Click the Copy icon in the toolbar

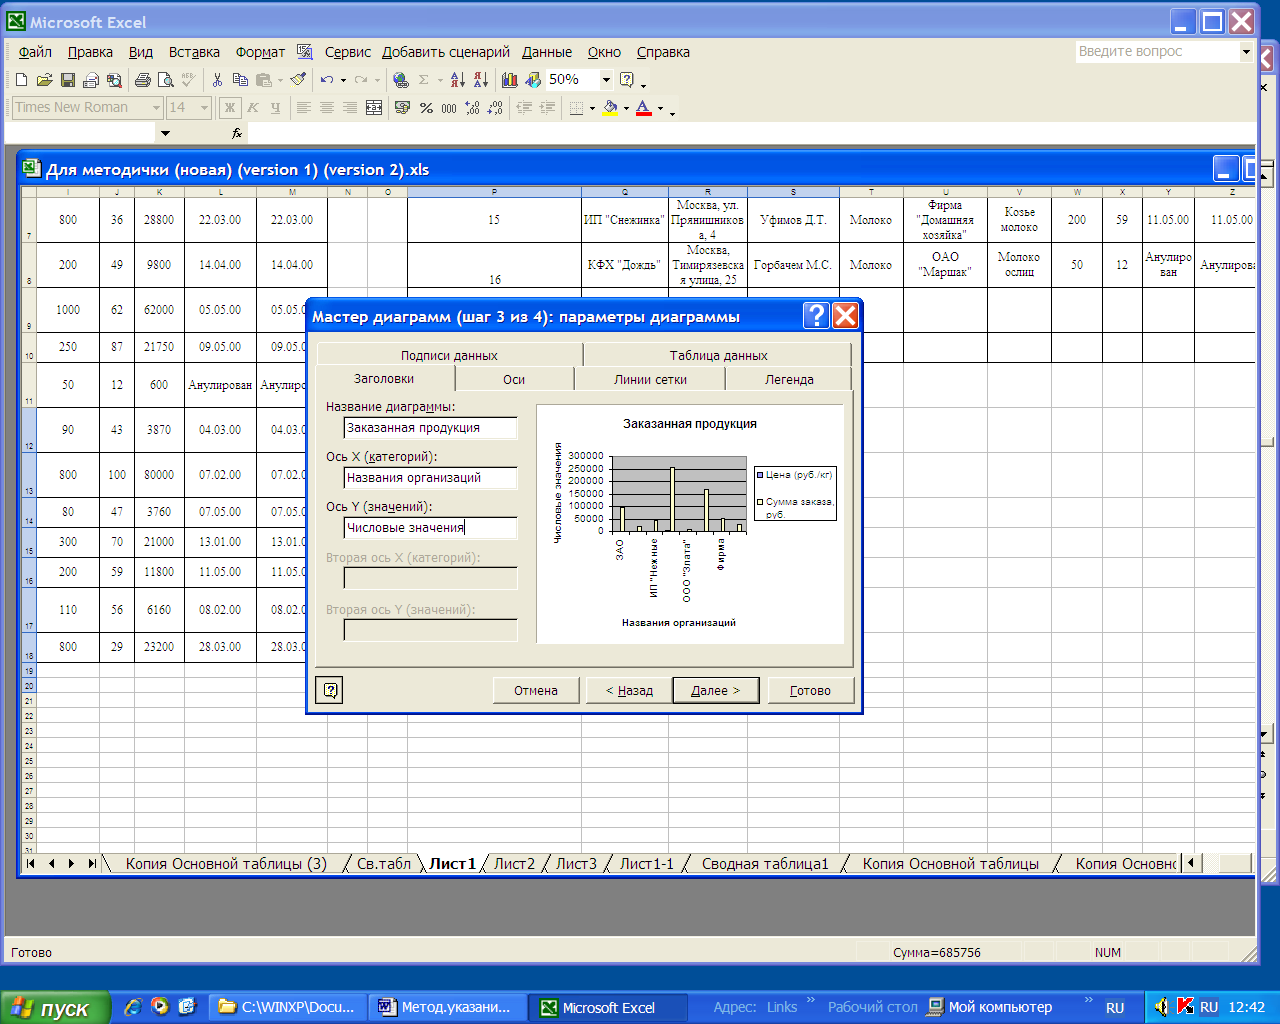pos(240,80)
